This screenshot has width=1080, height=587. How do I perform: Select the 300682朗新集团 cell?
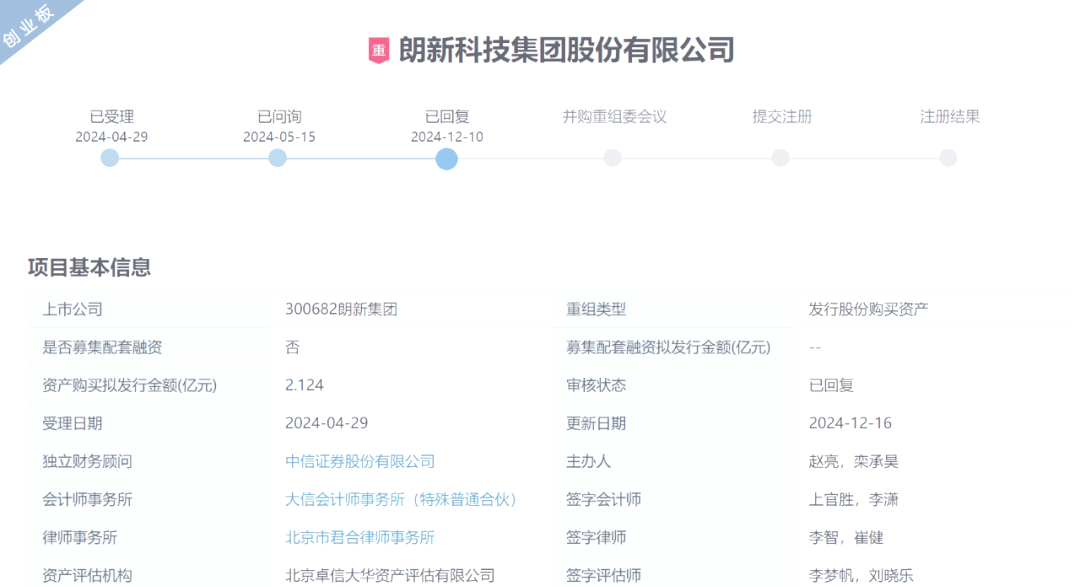tap(341, 309)
